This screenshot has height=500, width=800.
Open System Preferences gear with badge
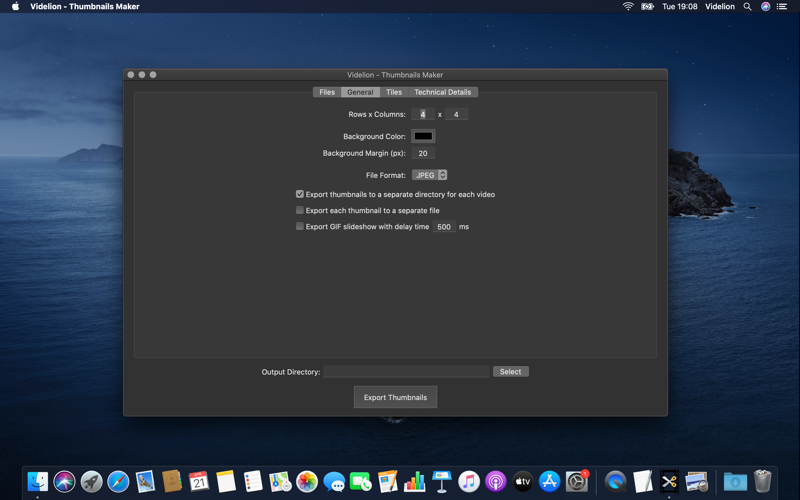point(577,481)
